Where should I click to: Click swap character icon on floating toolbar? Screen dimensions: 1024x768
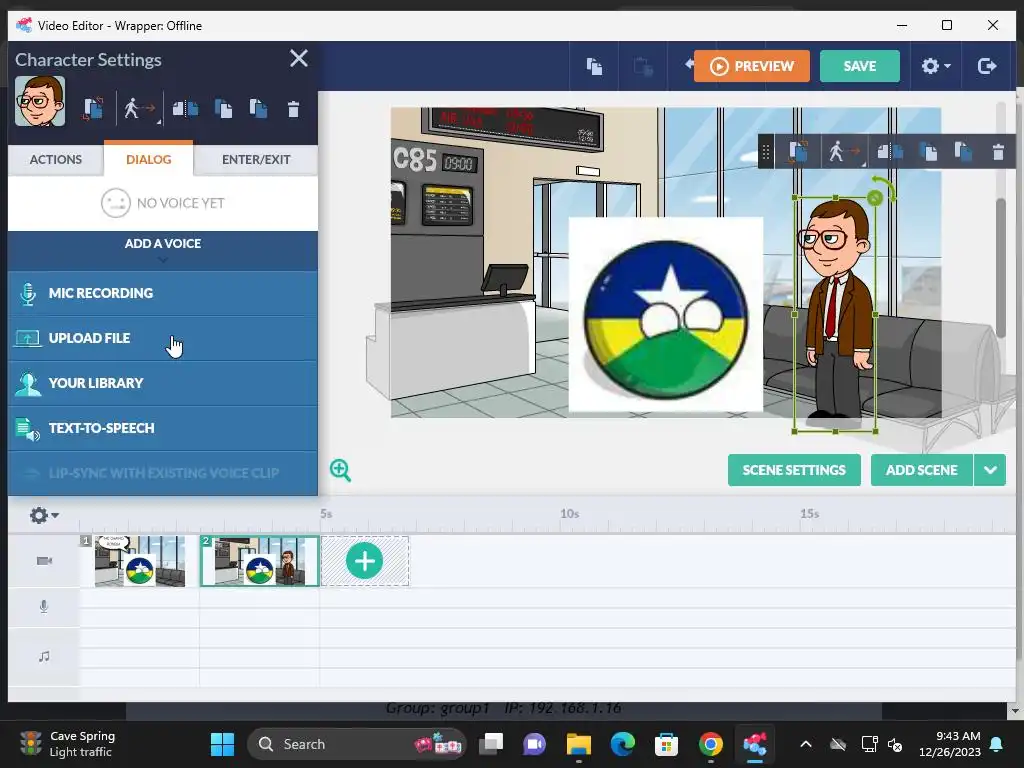[x=797, y=152]
